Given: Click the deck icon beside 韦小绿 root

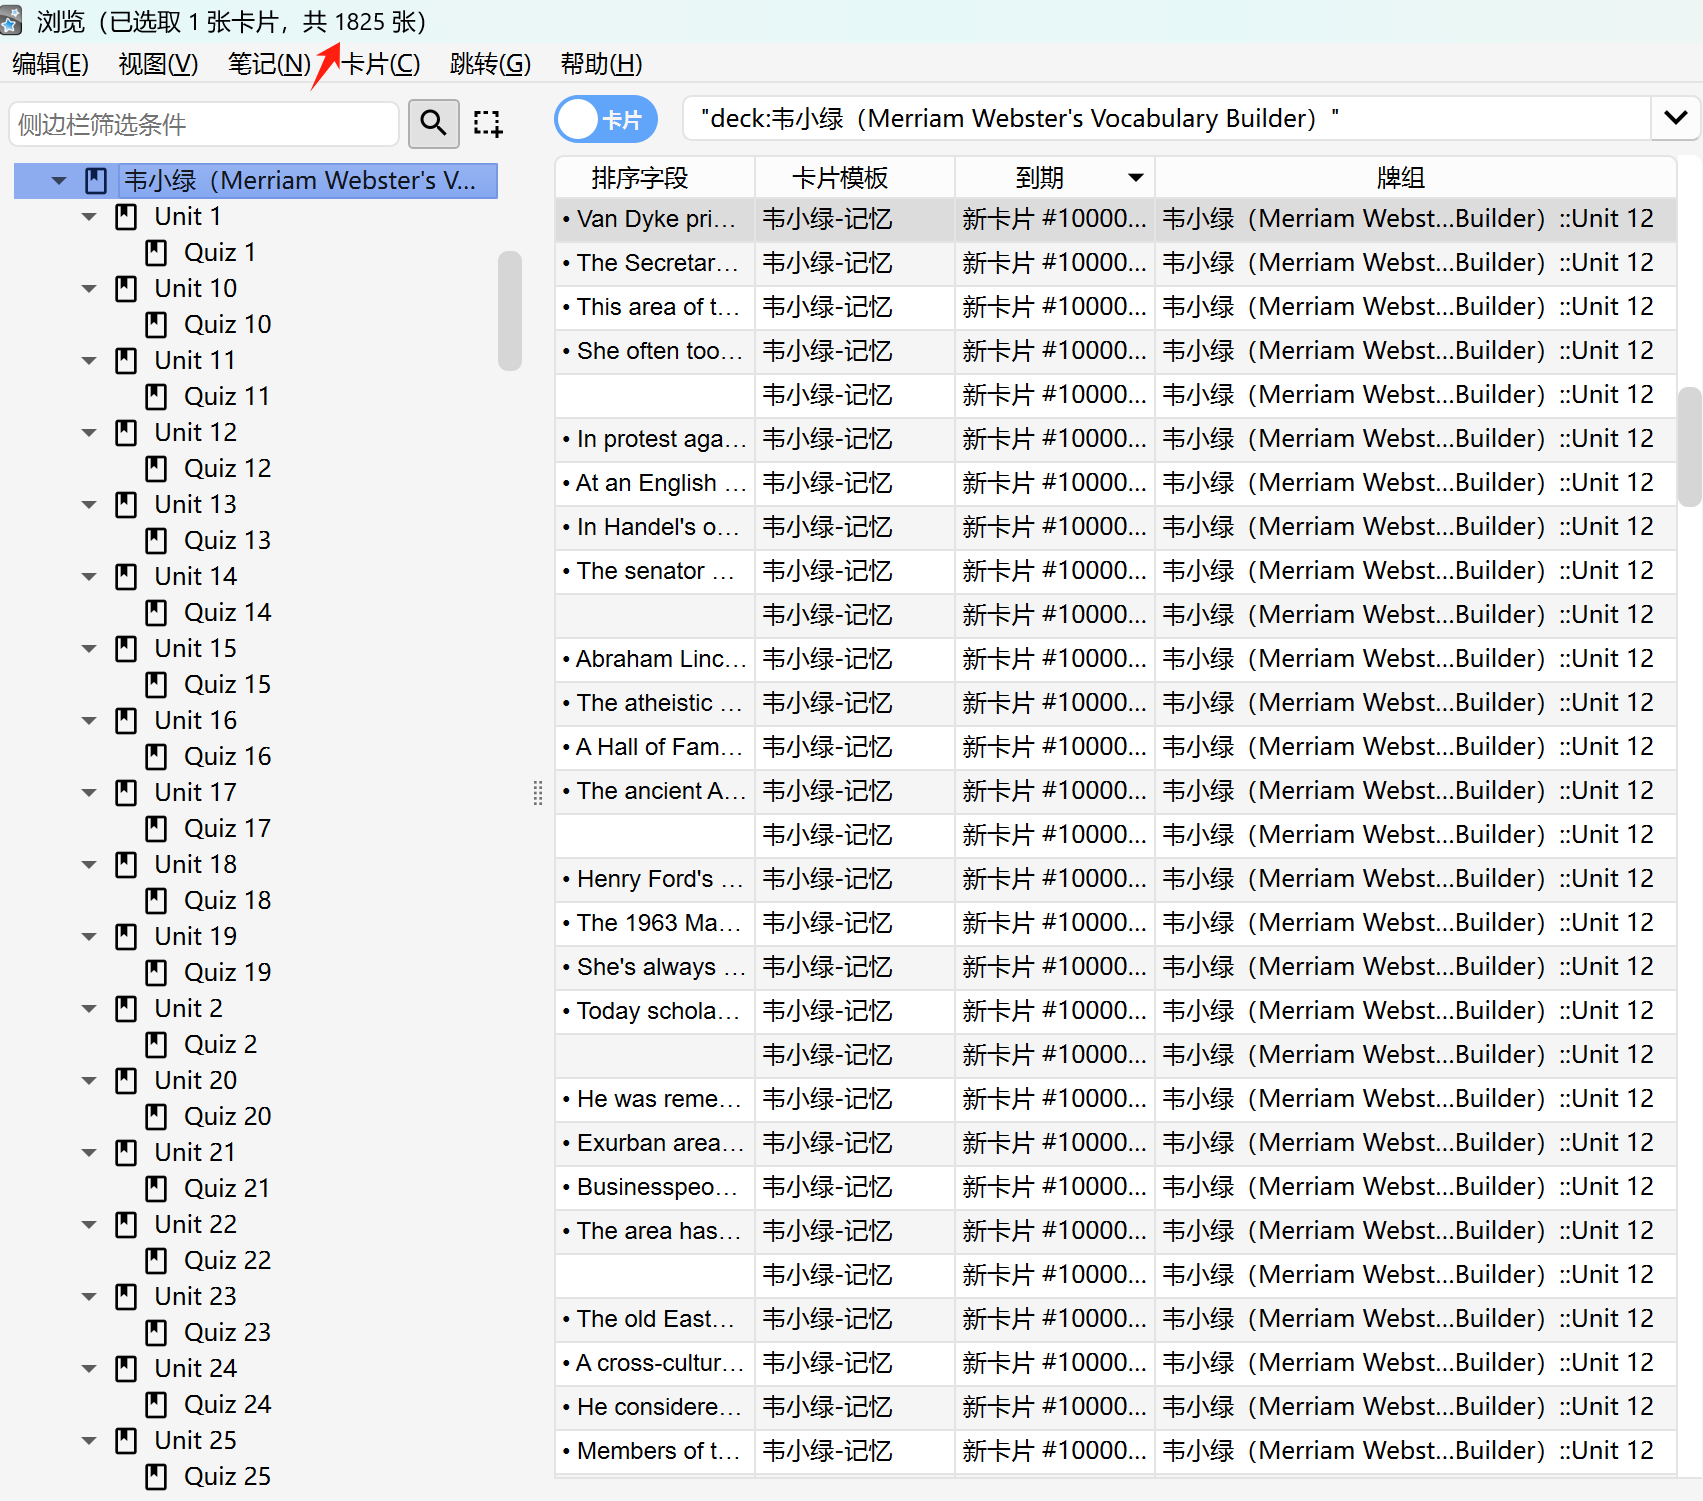Looking at the screenshot, I should (x=96, y=181).
